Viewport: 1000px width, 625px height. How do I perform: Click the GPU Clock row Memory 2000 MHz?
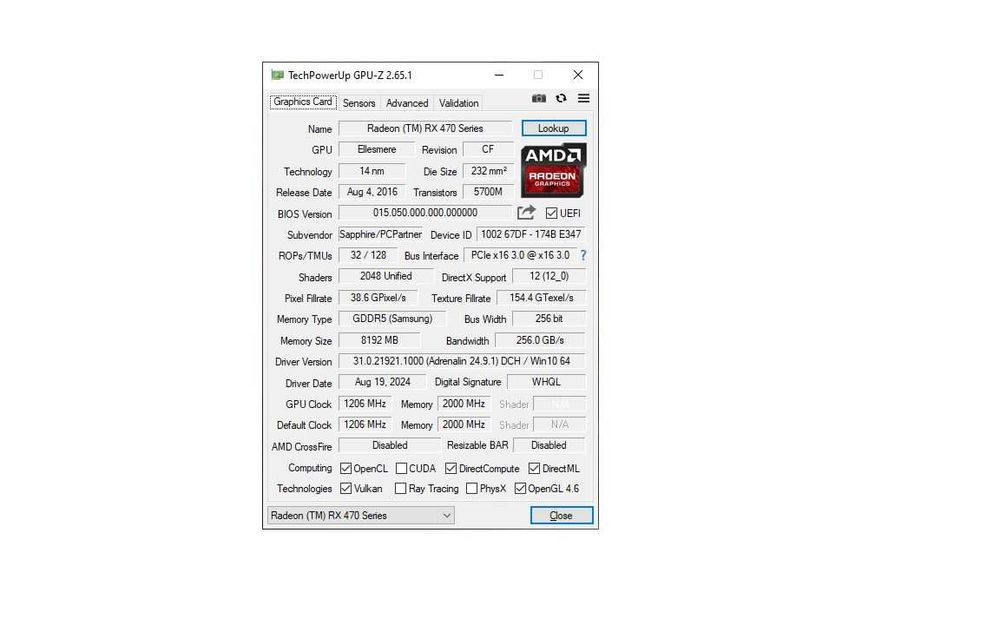(464, 404)
